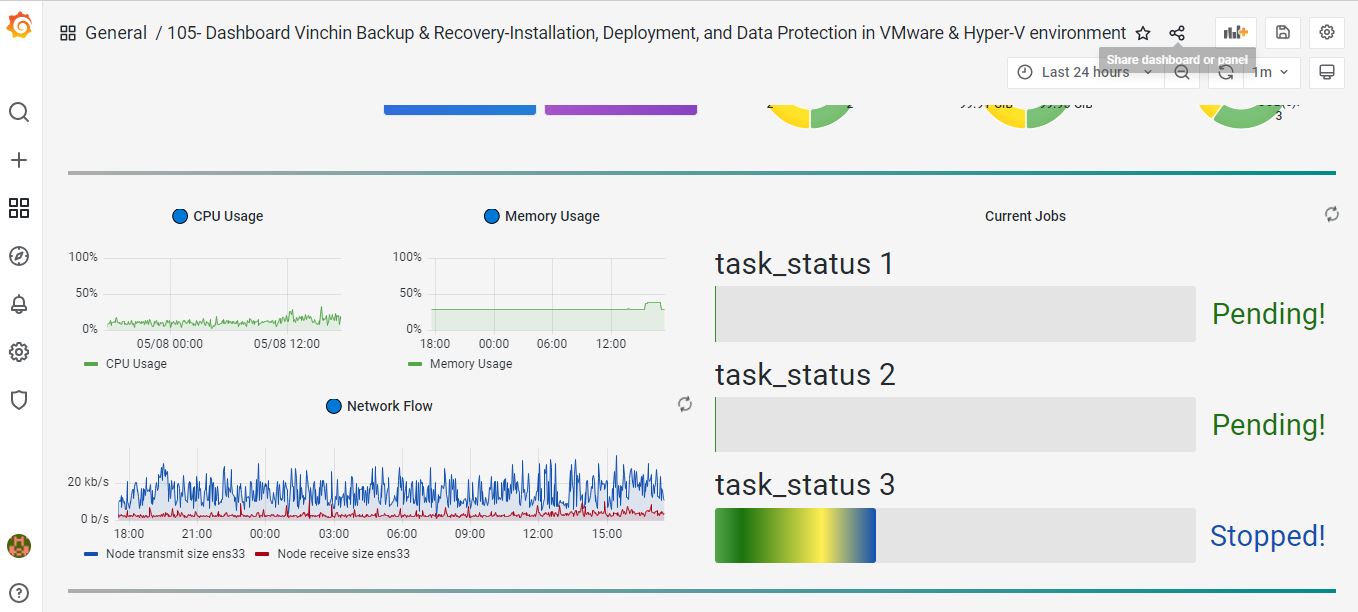The height and width of the screenshot is (612, 1358).
Task: Open Last 24 hours time picker
Action: (1085, 72)
